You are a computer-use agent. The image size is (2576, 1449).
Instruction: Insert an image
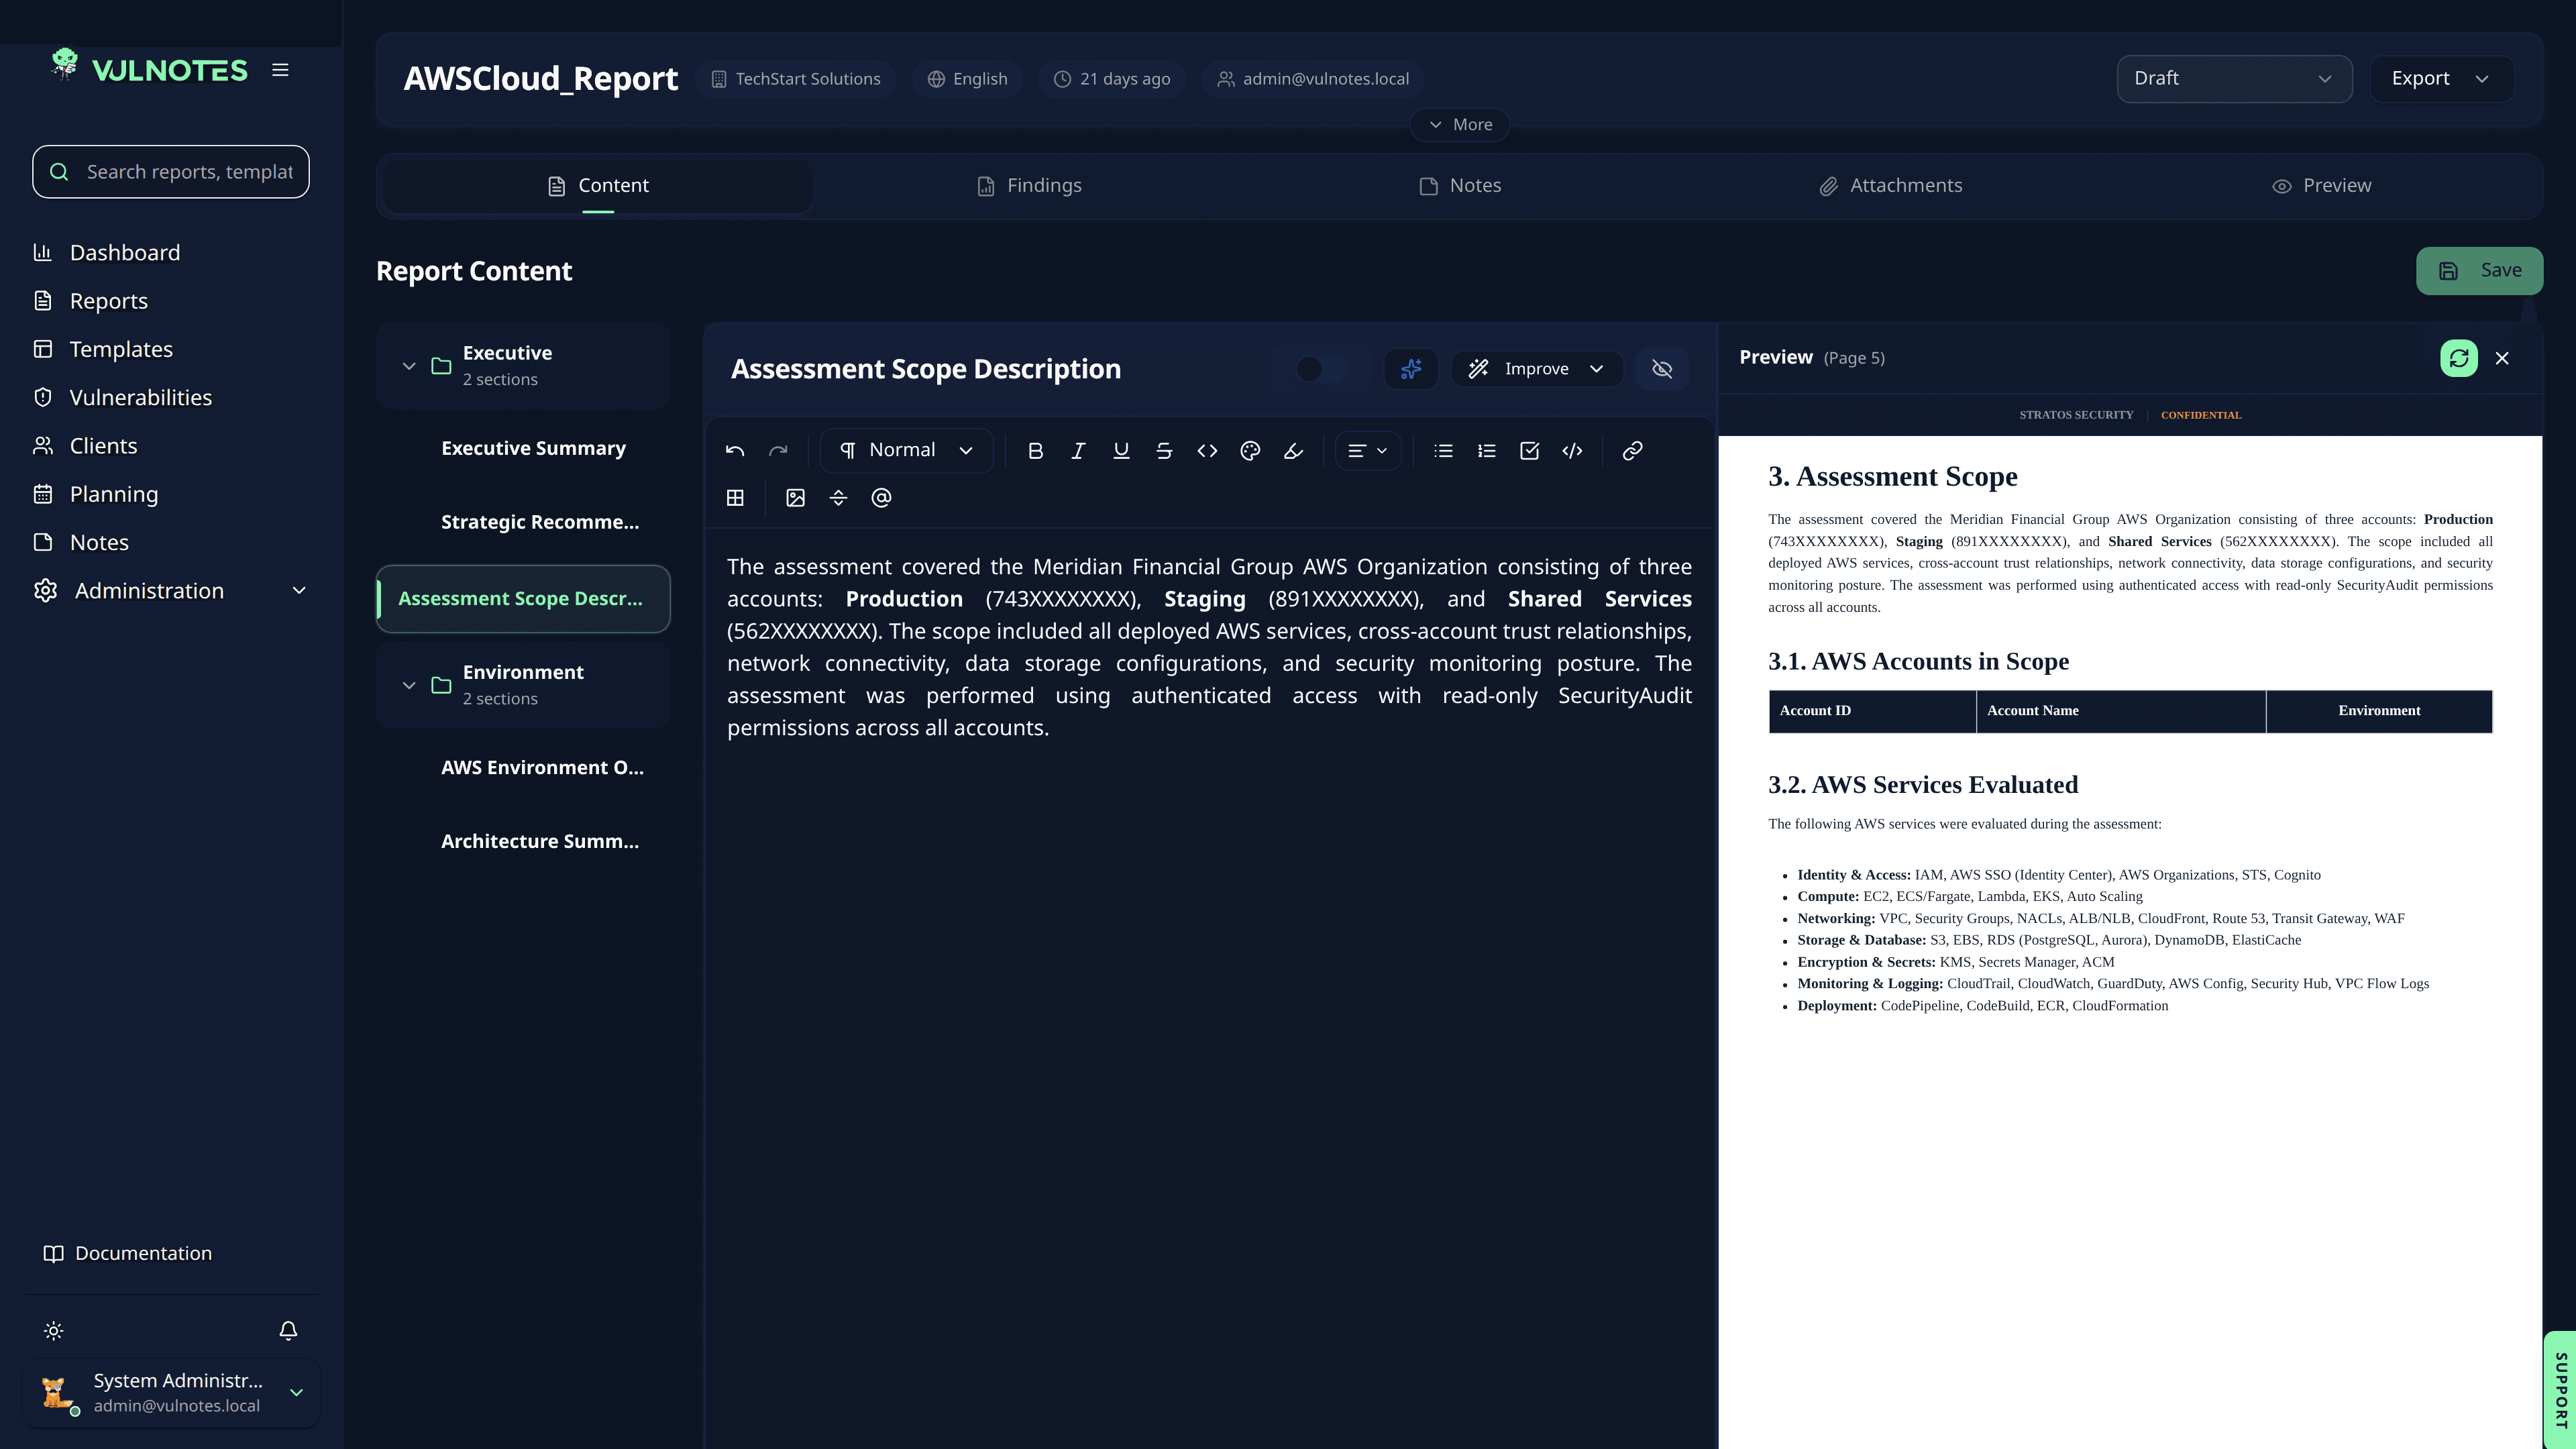[x=795, y=497]
